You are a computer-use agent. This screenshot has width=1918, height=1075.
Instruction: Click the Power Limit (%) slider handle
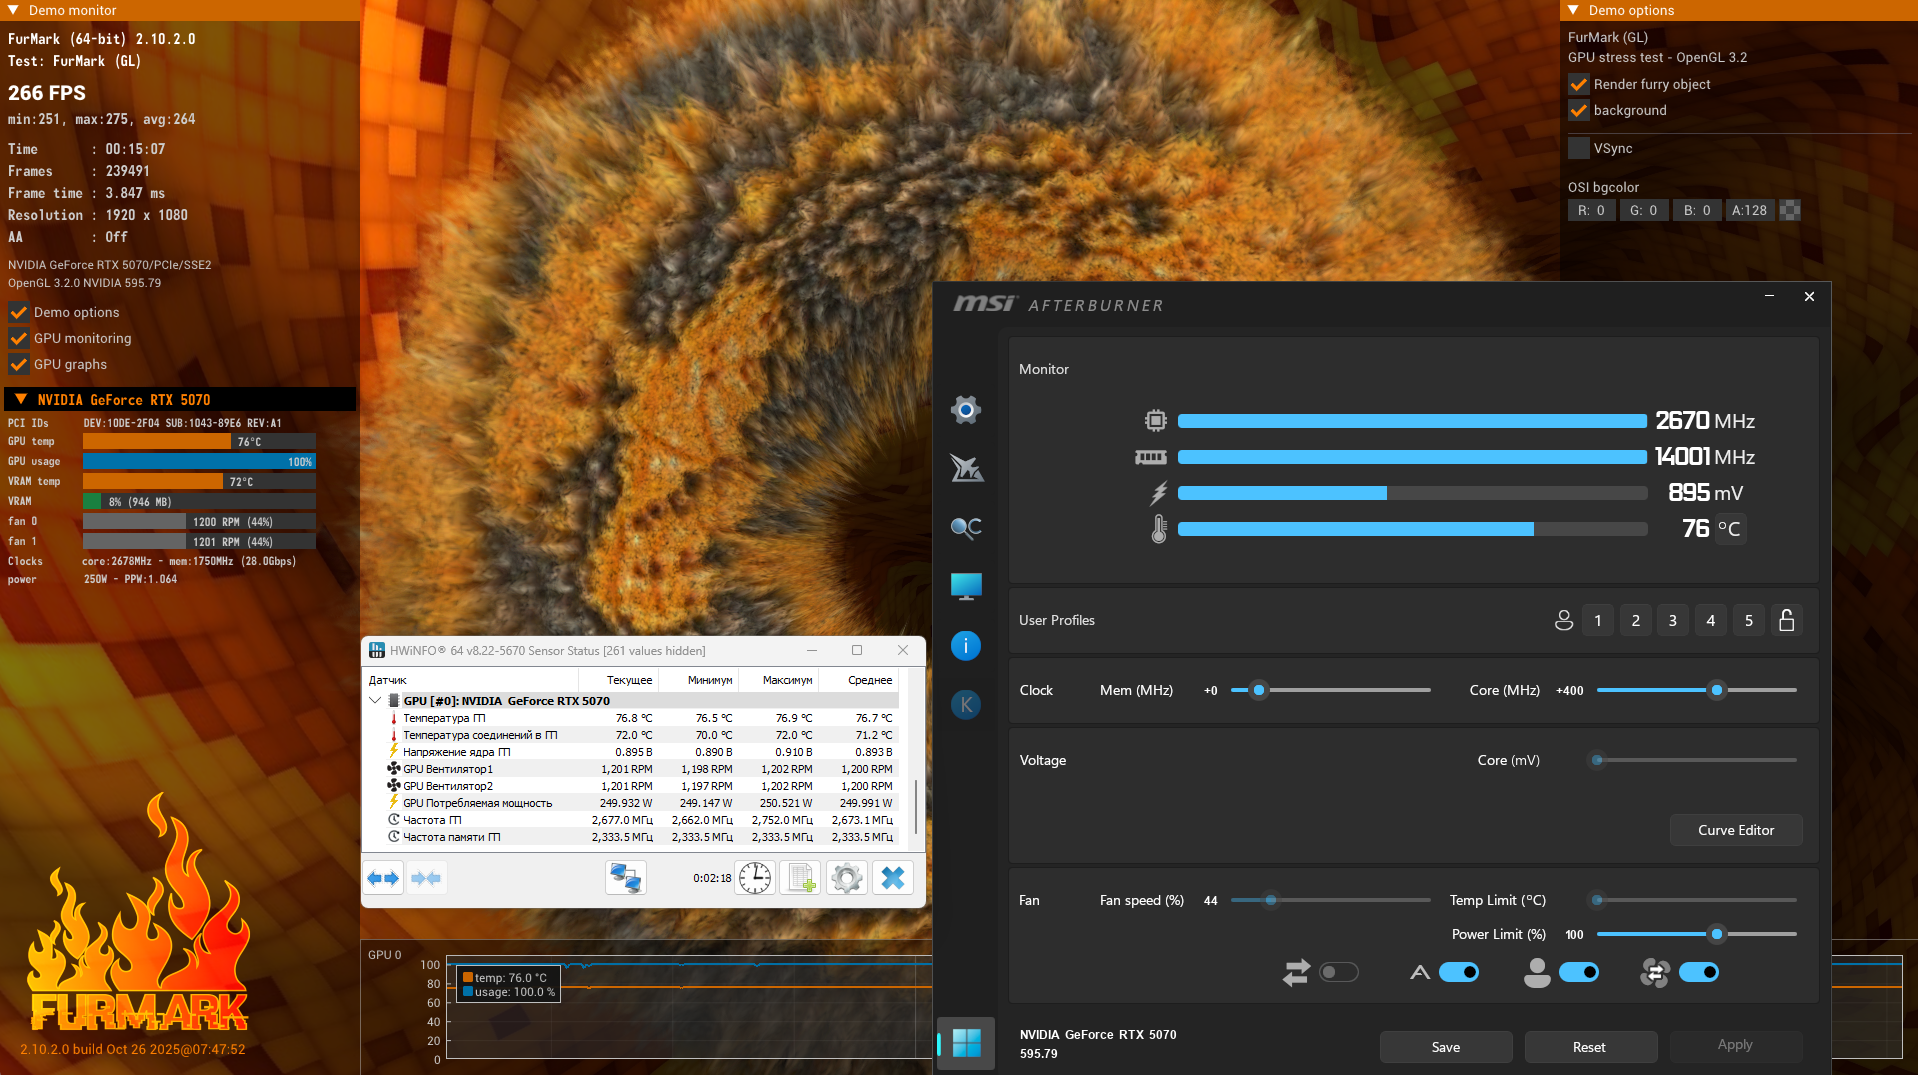(x=1717, y=934)
